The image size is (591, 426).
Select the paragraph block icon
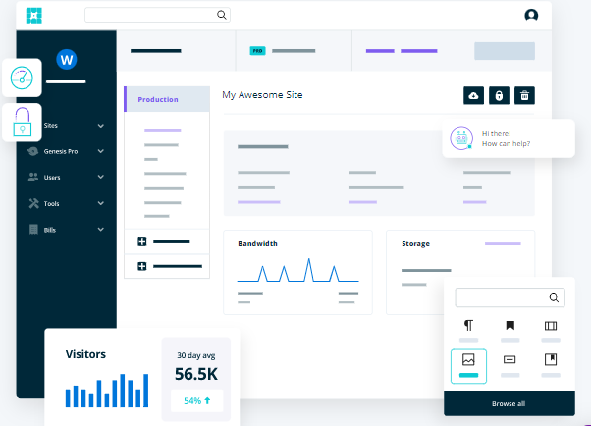click(468, 325)
